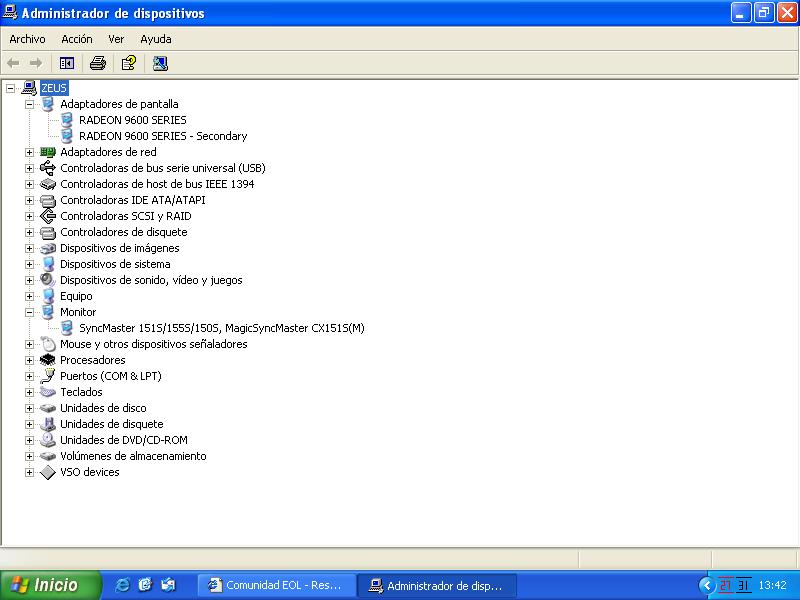Open the Archivo menu
Viewport: 800px width, 600px height.
coord(27,39)
